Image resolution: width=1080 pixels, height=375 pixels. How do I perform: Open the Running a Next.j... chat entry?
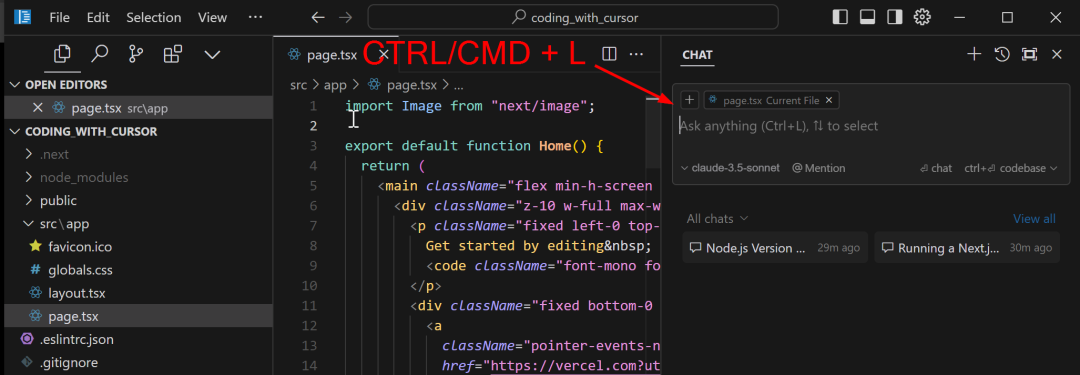click(x=967, y=248)
